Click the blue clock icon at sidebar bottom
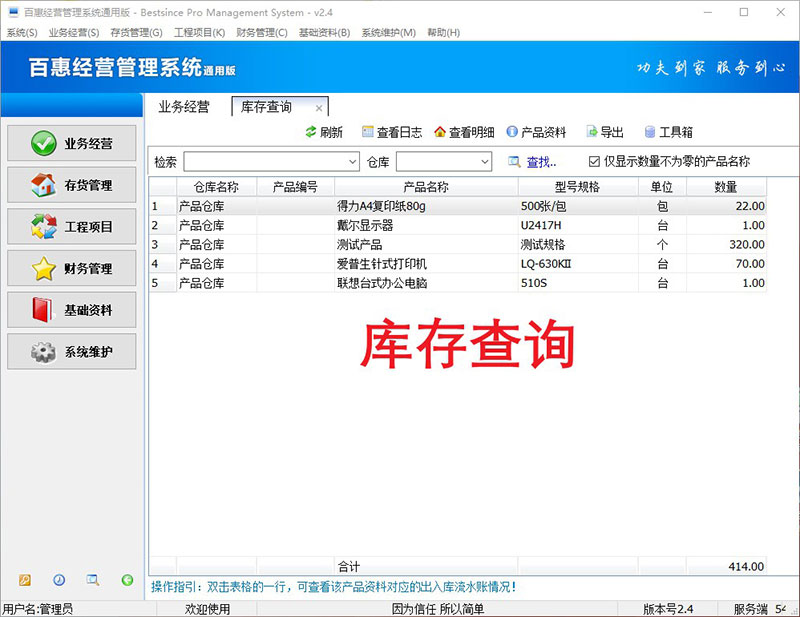This screenshot has width=800, height=617. (x=59, y=580)
